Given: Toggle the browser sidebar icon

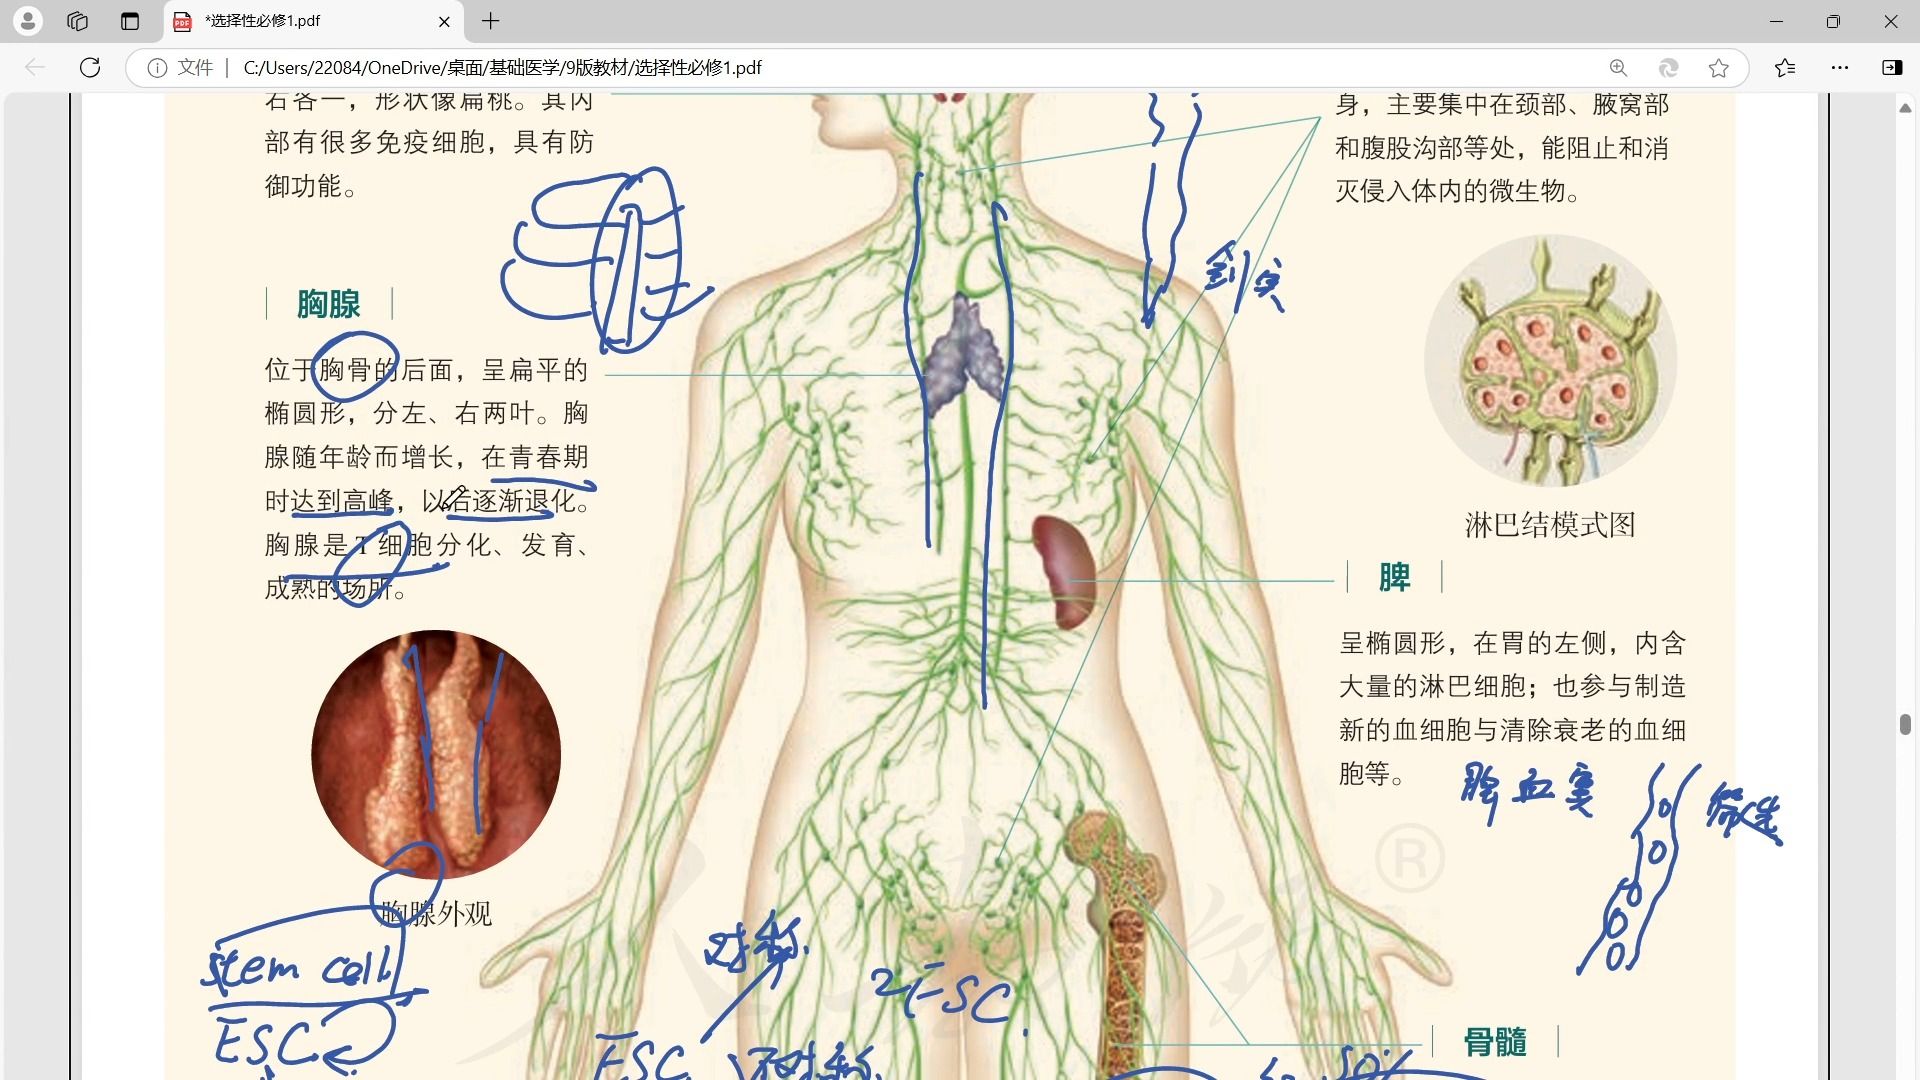Looking at the screenshot, I should (x=1892, y=67).
